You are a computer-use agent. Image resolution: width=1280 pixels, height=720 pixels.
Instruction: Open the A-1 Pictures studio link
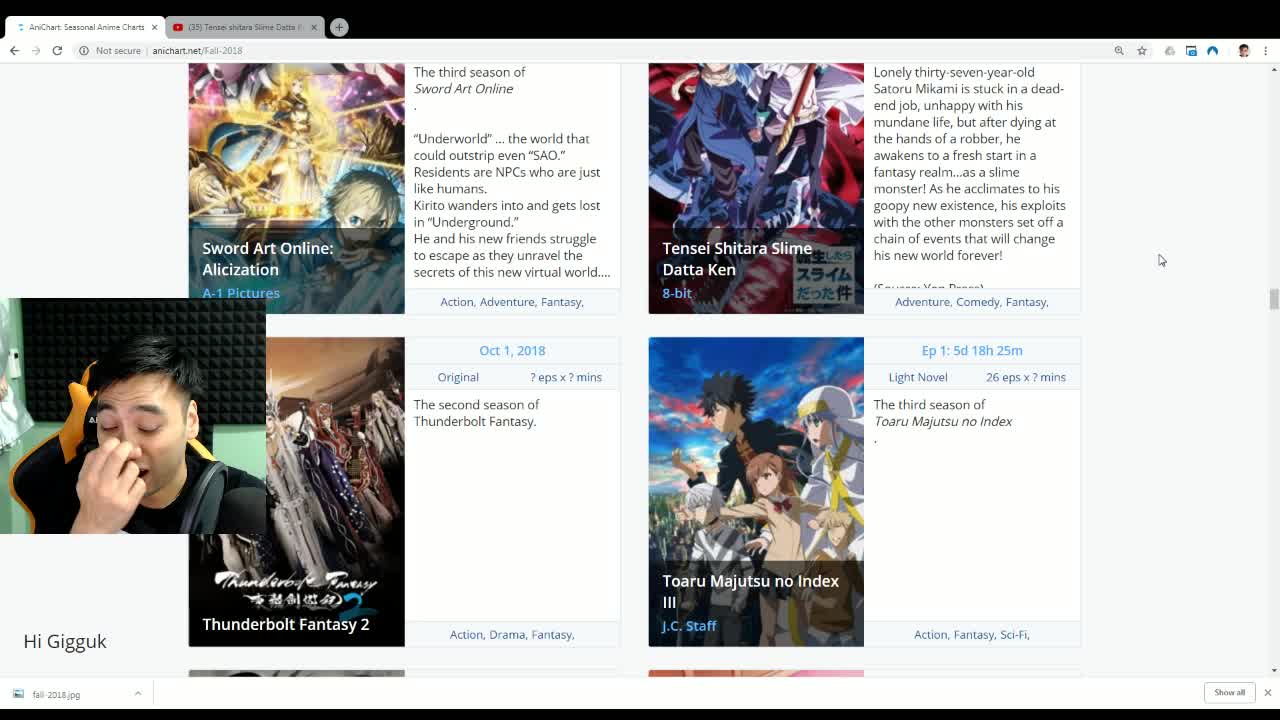click(x=241, y=293)
